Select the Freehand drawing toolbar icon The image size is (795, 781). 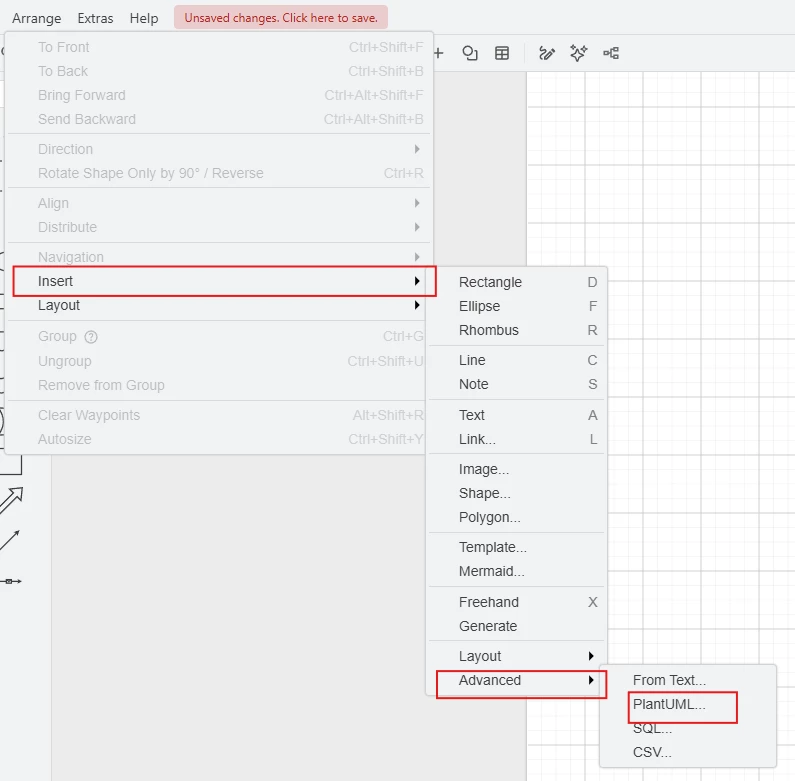pyautogui.click(x=547, y=53)
